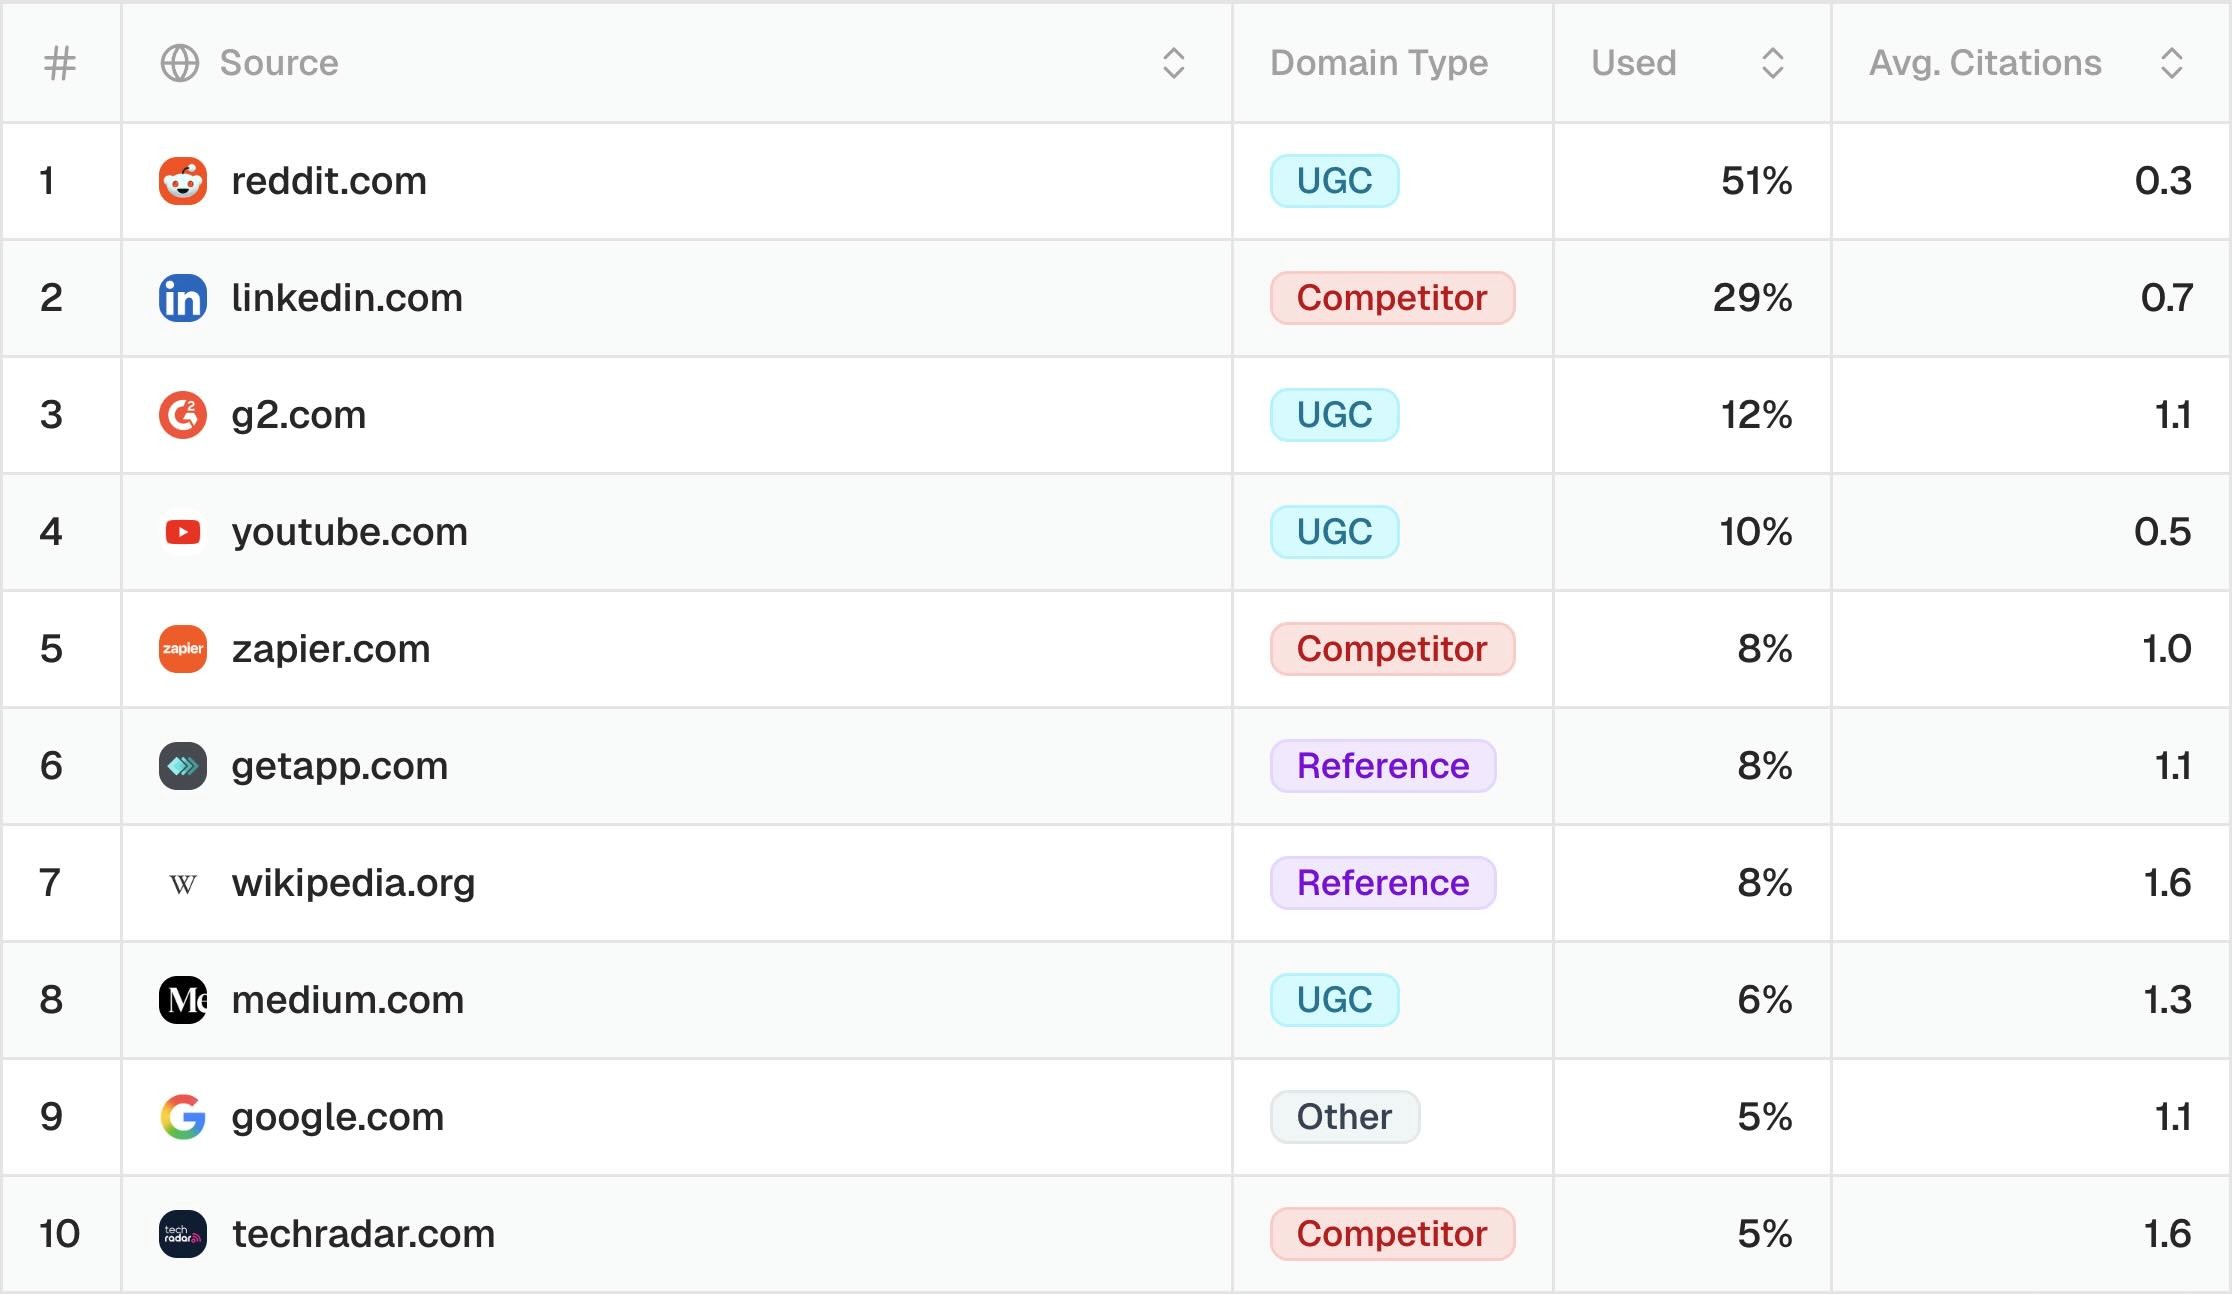Screen dimensions: 2232x1294
Task: Click the TechRadar logo icon
Action: [183, 1234]
